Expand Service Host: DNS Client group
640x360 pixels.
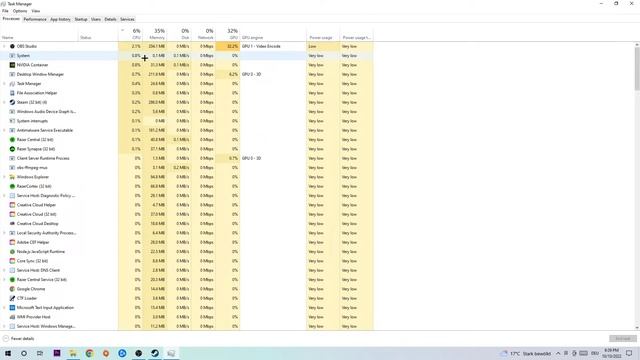tap(4, 270)
